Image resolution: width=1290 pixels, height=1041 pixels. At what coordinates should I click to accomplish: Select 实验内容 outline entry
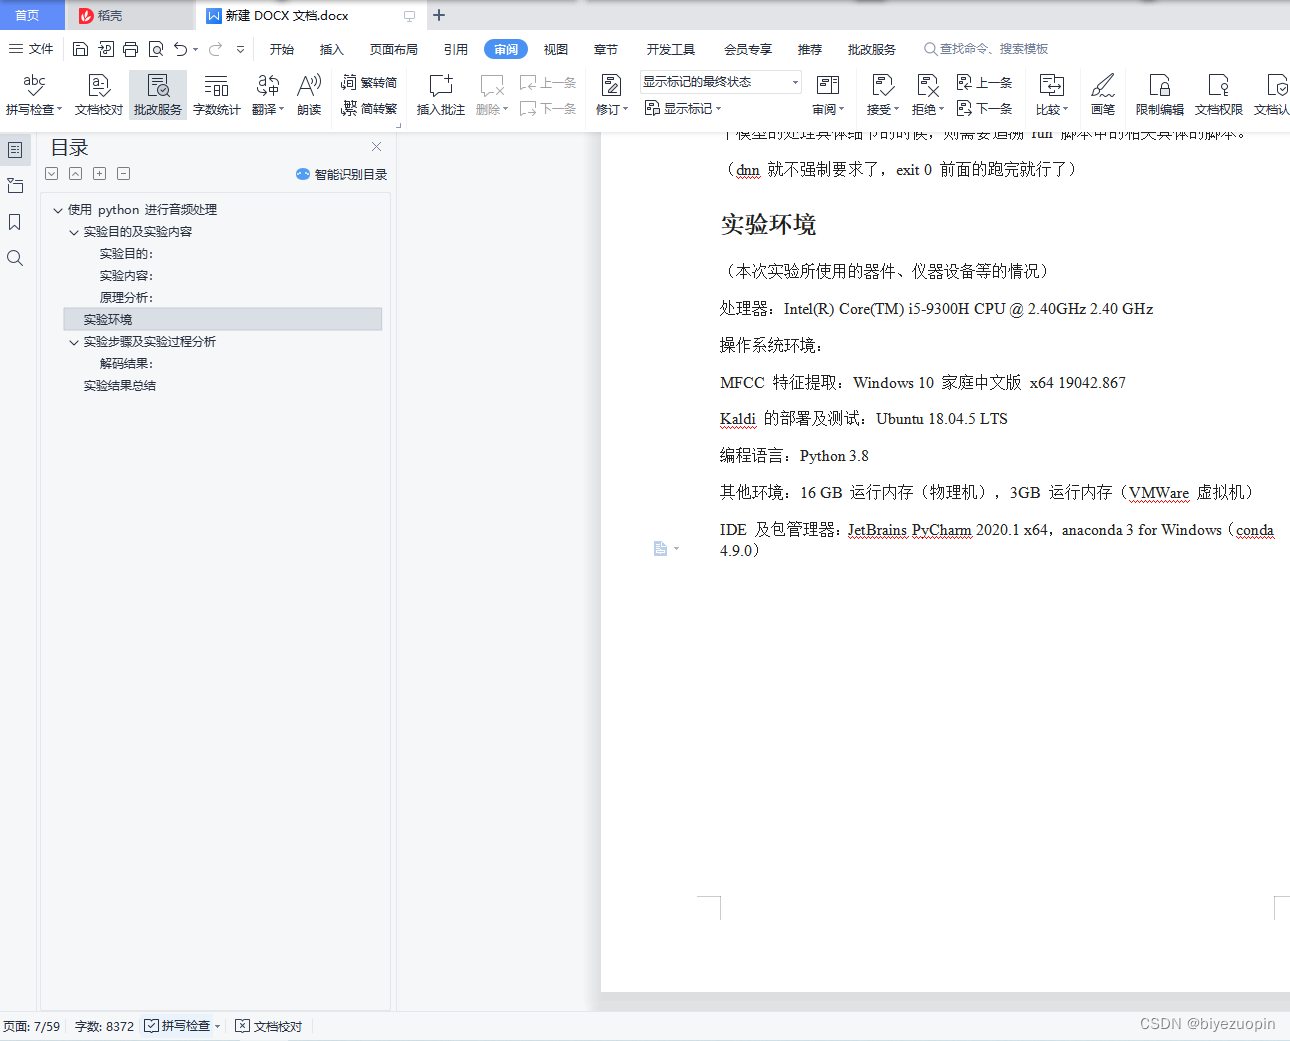point(126,276)
